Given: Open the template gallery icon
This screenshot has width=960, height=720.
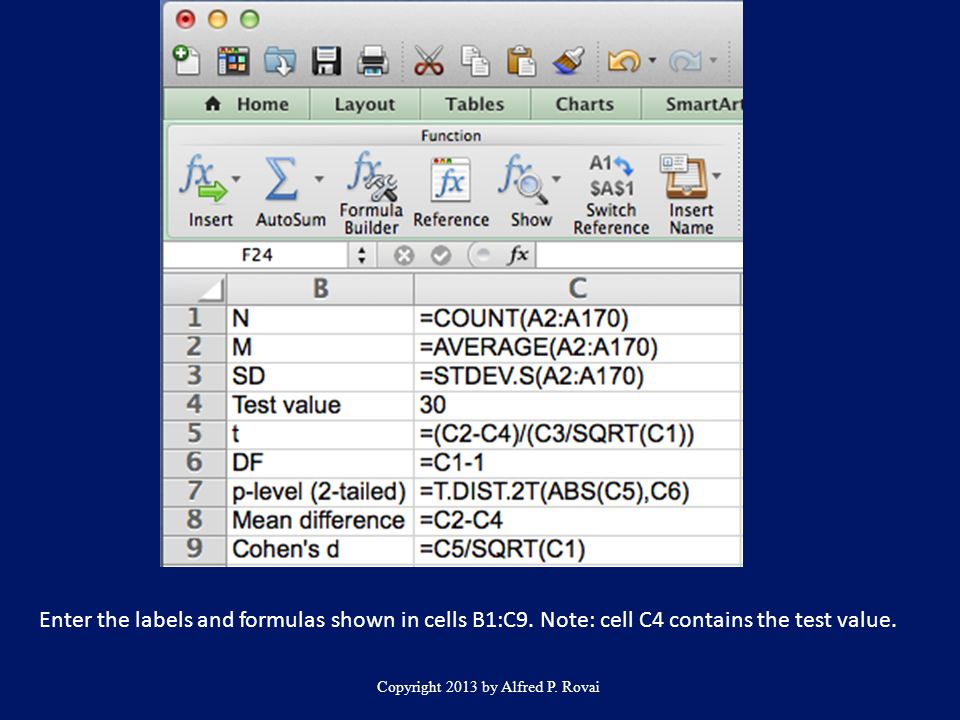Looking at the screenshot, I should (x=233, y=61).
